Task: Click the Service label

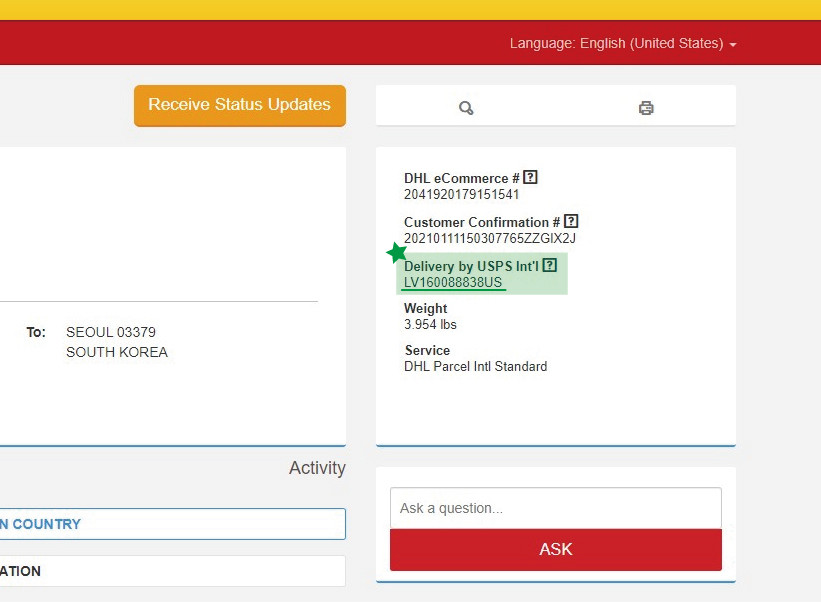Action: point(427,350)
